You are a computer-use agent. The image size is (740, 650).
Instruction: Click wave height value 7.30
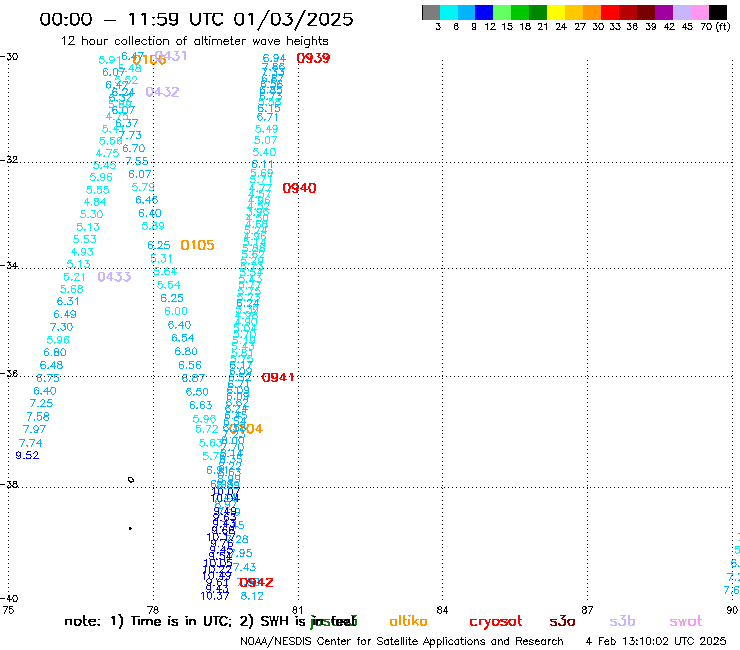[x=61, y=327]
